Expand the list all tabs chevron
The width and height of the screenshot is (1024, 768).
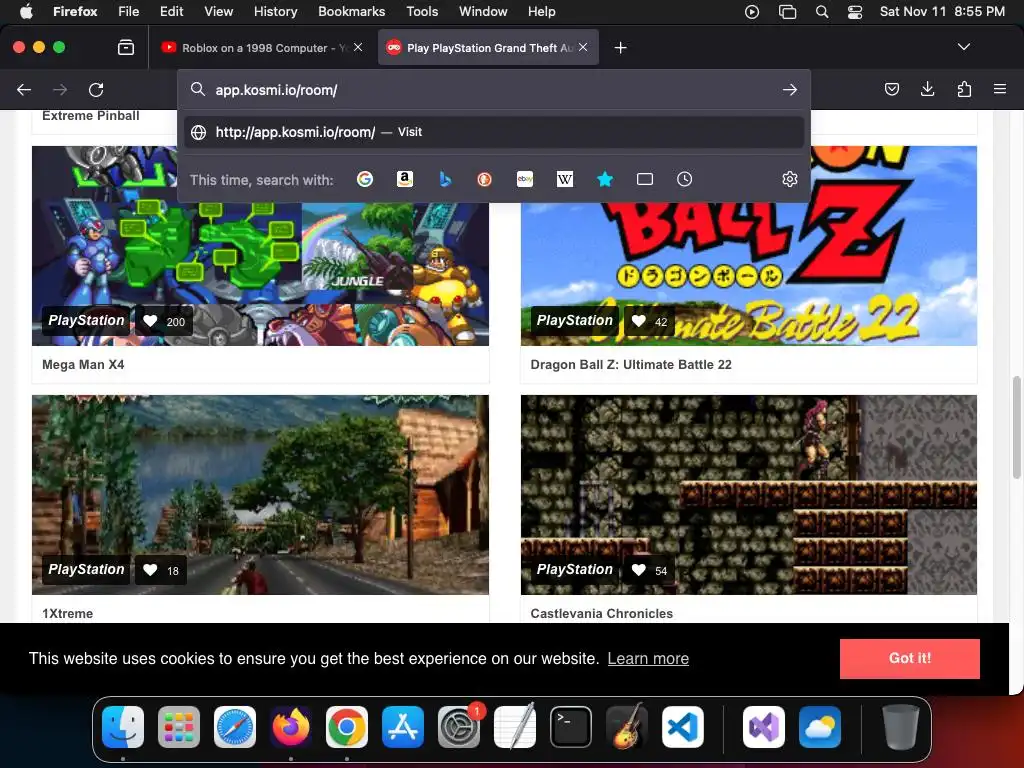(963, 47)
